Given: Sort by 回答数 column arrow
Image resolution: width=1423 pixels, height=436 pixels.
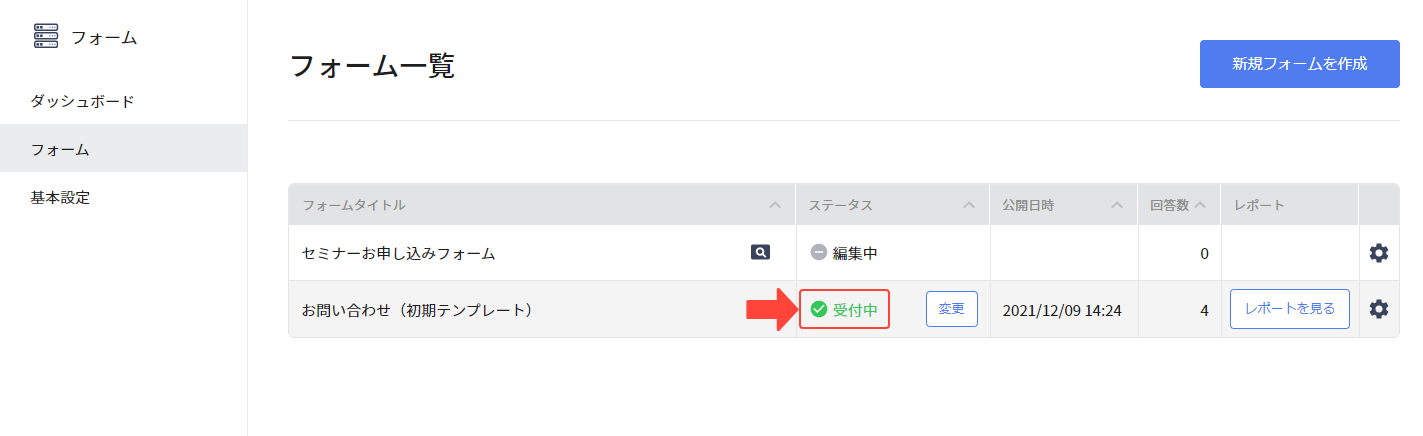Looking at the screenshot, I should tap(1201, 205).
